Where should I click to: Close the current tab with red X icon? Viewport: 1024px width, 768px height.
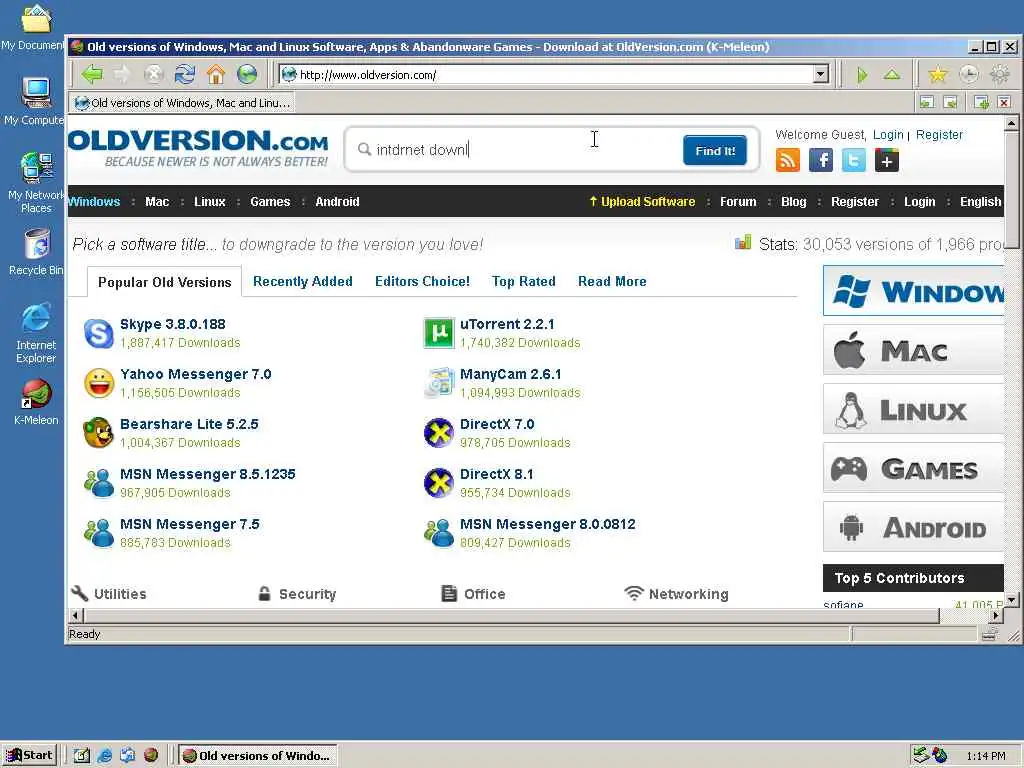(1004, 103)
